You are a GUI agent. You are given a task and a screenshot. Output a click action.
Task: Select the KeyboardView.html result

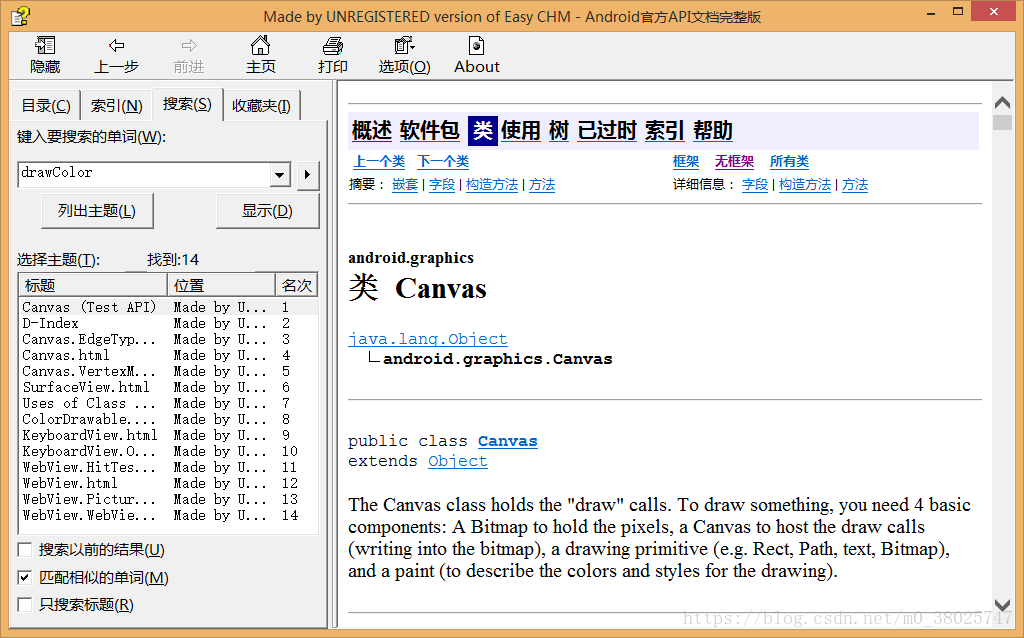pyautogui.click(x=168, y=435)
